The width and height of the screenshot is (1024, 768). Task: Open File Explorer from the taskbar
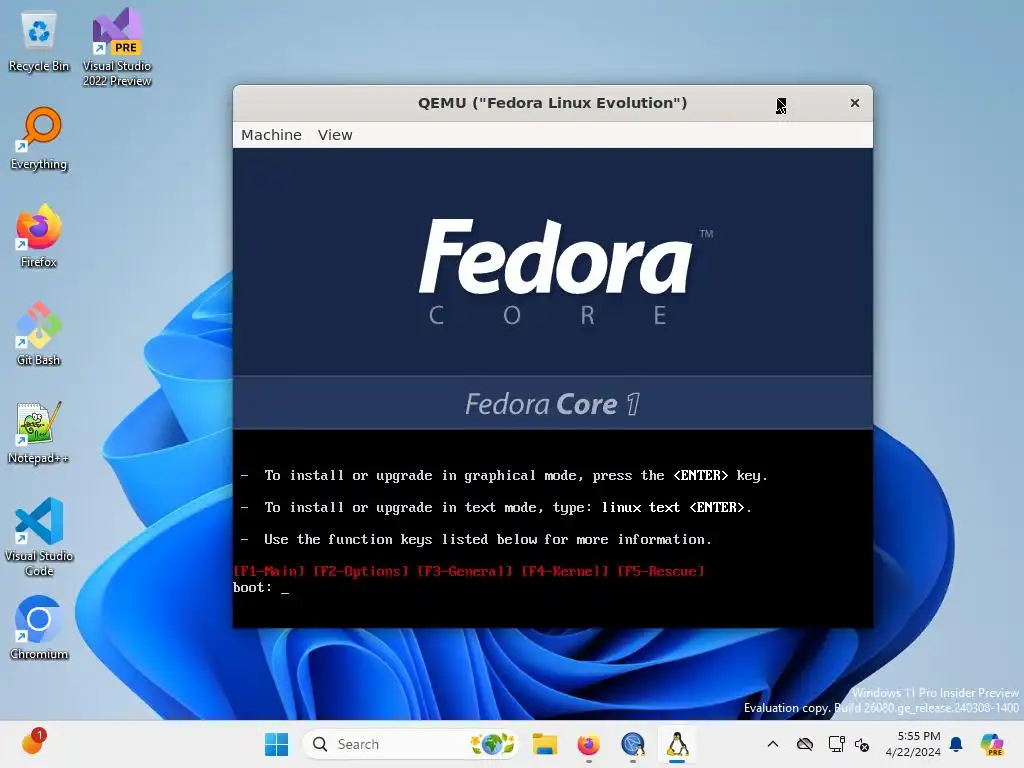click(545, 744)
